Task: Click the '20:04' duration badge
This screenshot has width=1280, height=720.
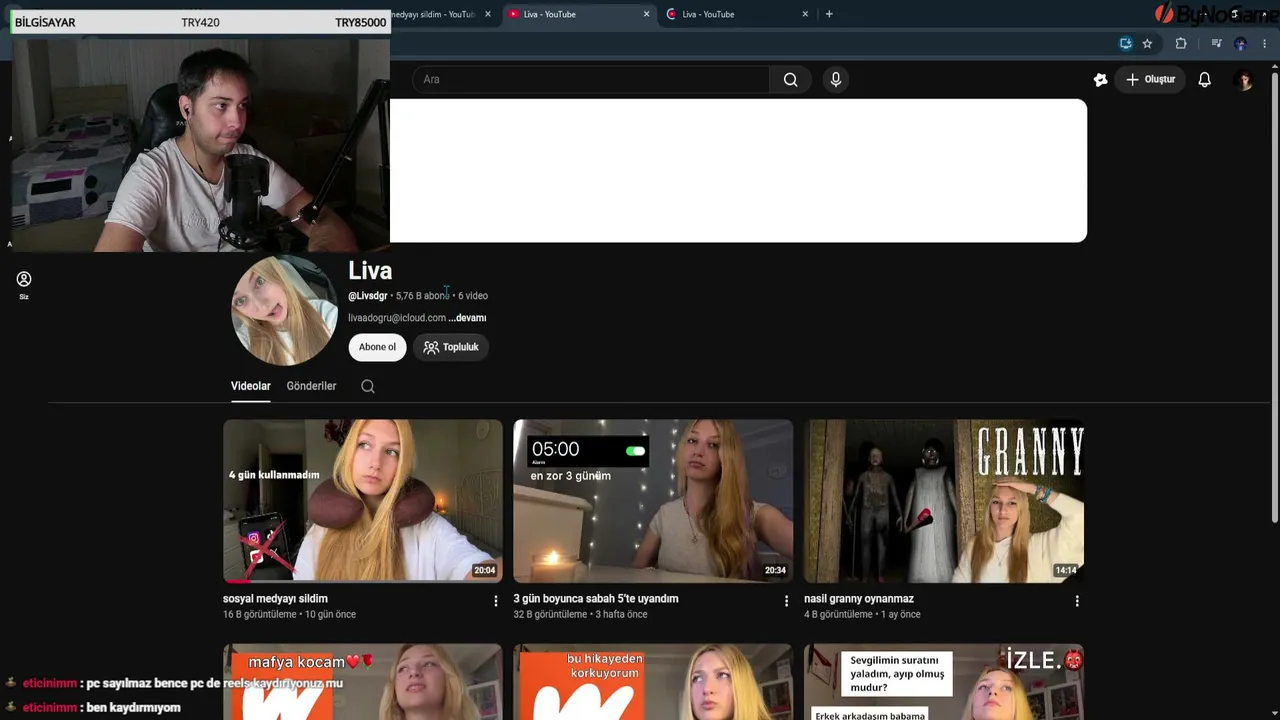Action: pyautogui.click(x=485, y=571)
